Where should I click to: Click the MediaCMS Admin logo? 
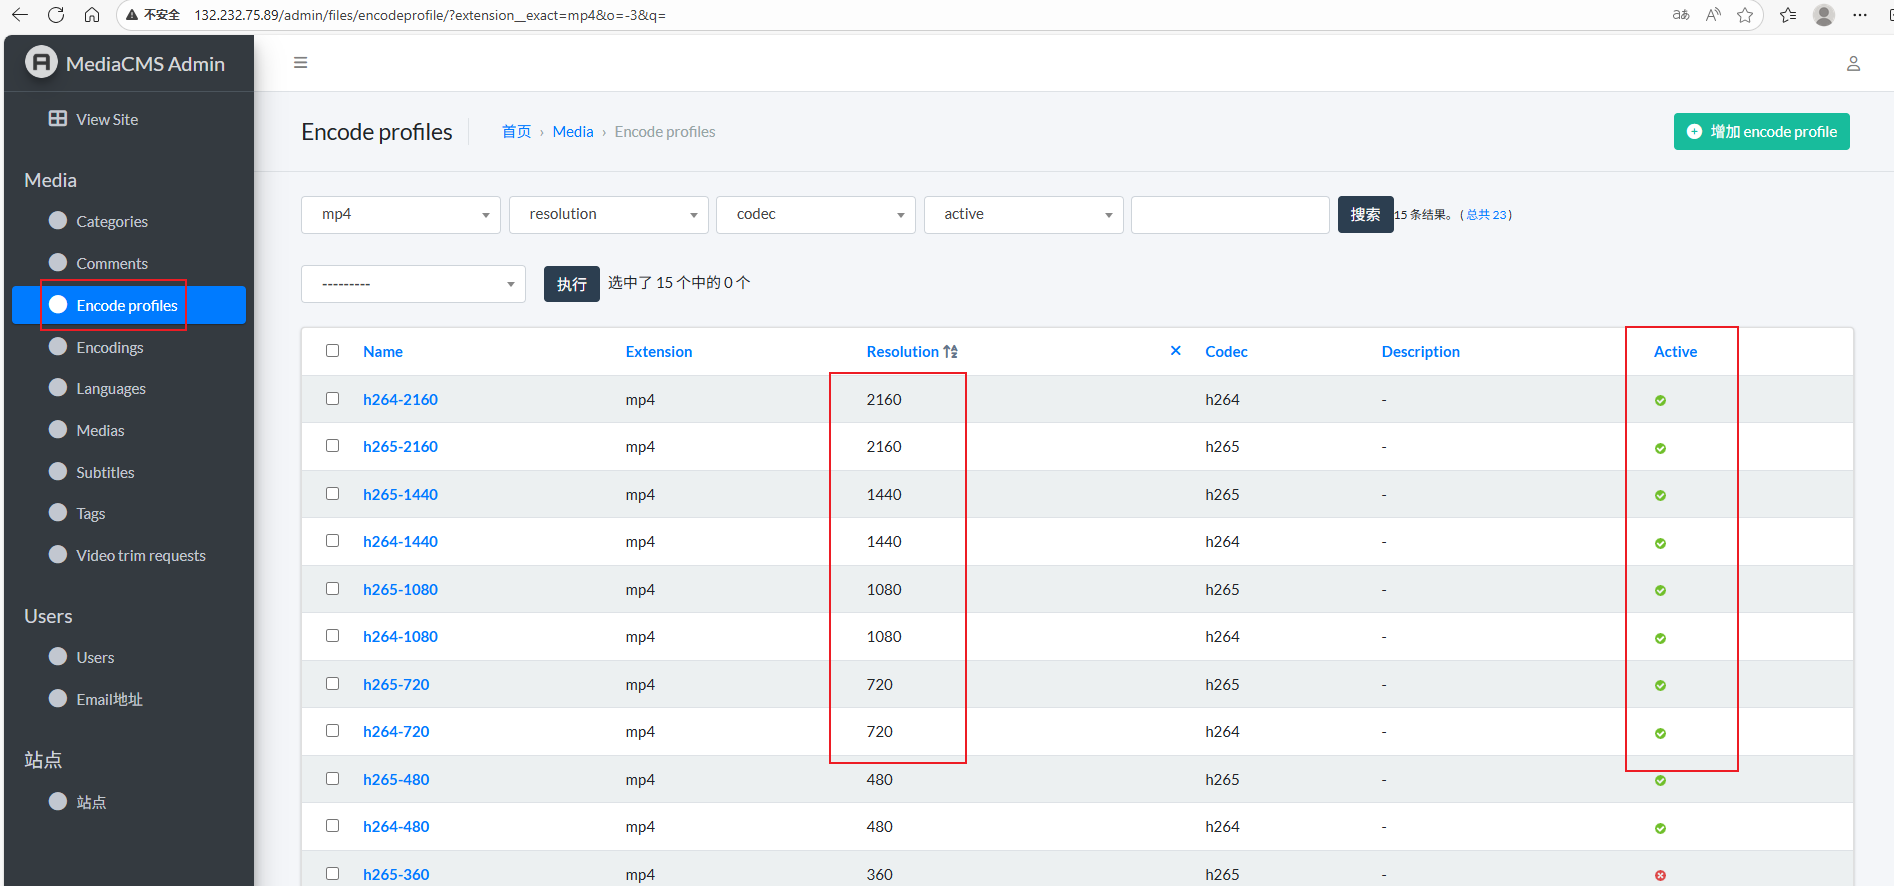pos(41,63)
